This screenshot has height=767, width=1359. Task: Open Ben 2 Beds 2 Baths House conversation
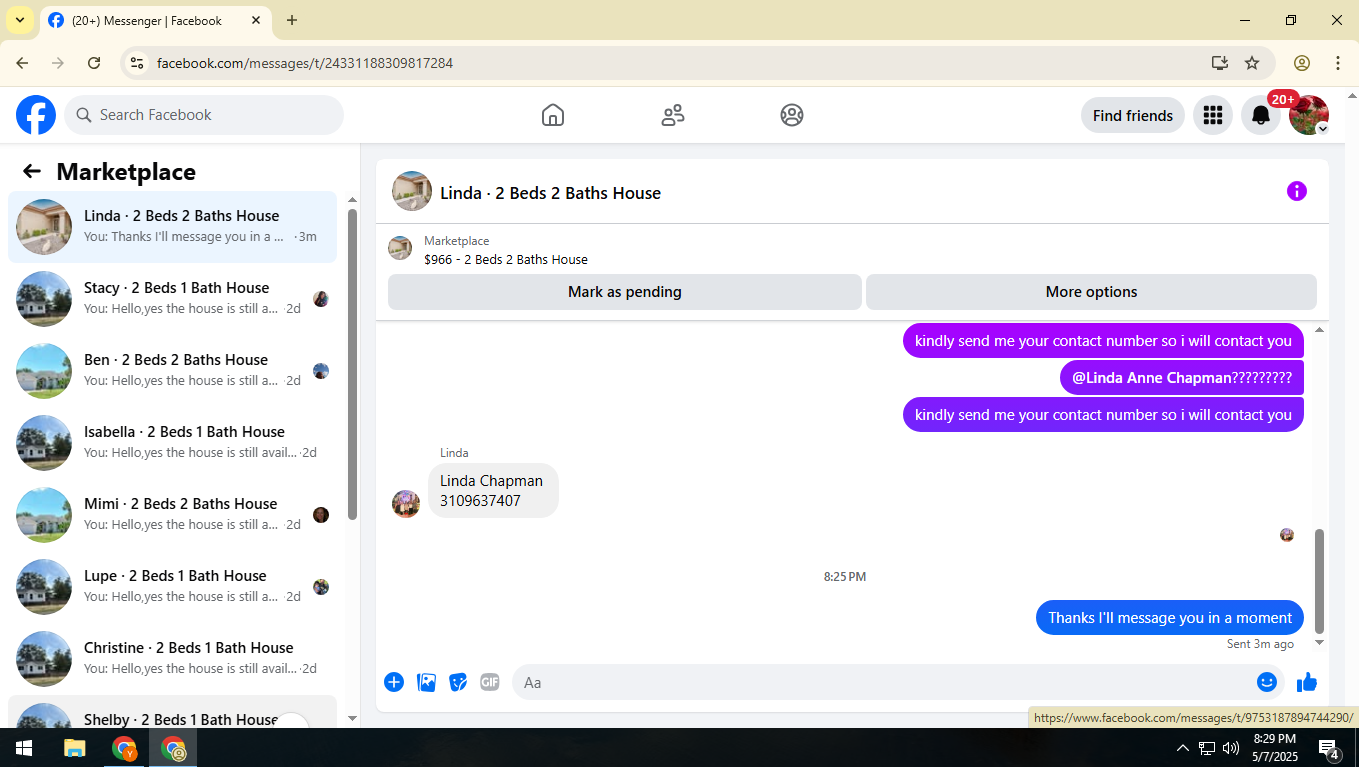[x=172, y=371]
